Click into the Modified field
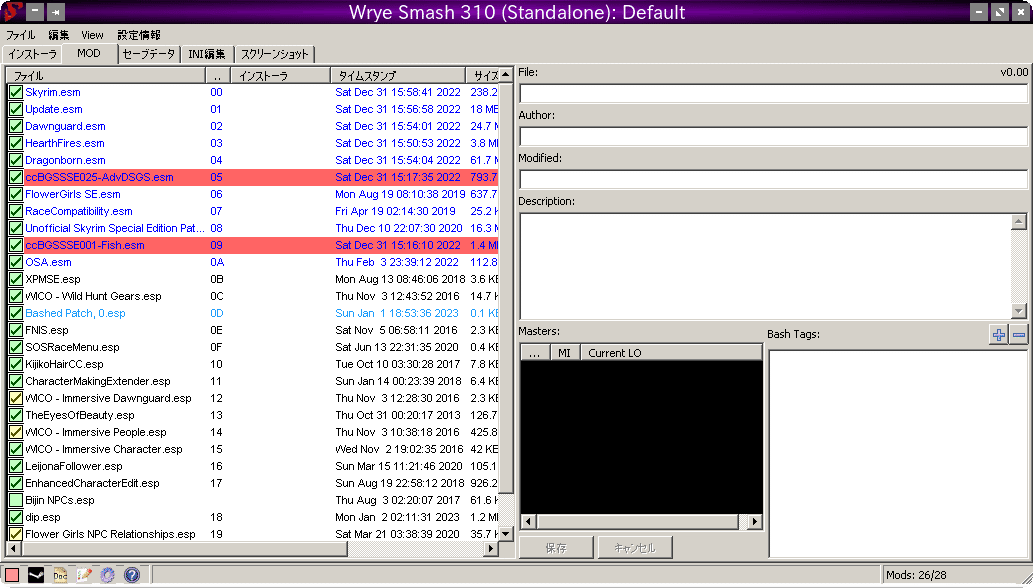 773,179
